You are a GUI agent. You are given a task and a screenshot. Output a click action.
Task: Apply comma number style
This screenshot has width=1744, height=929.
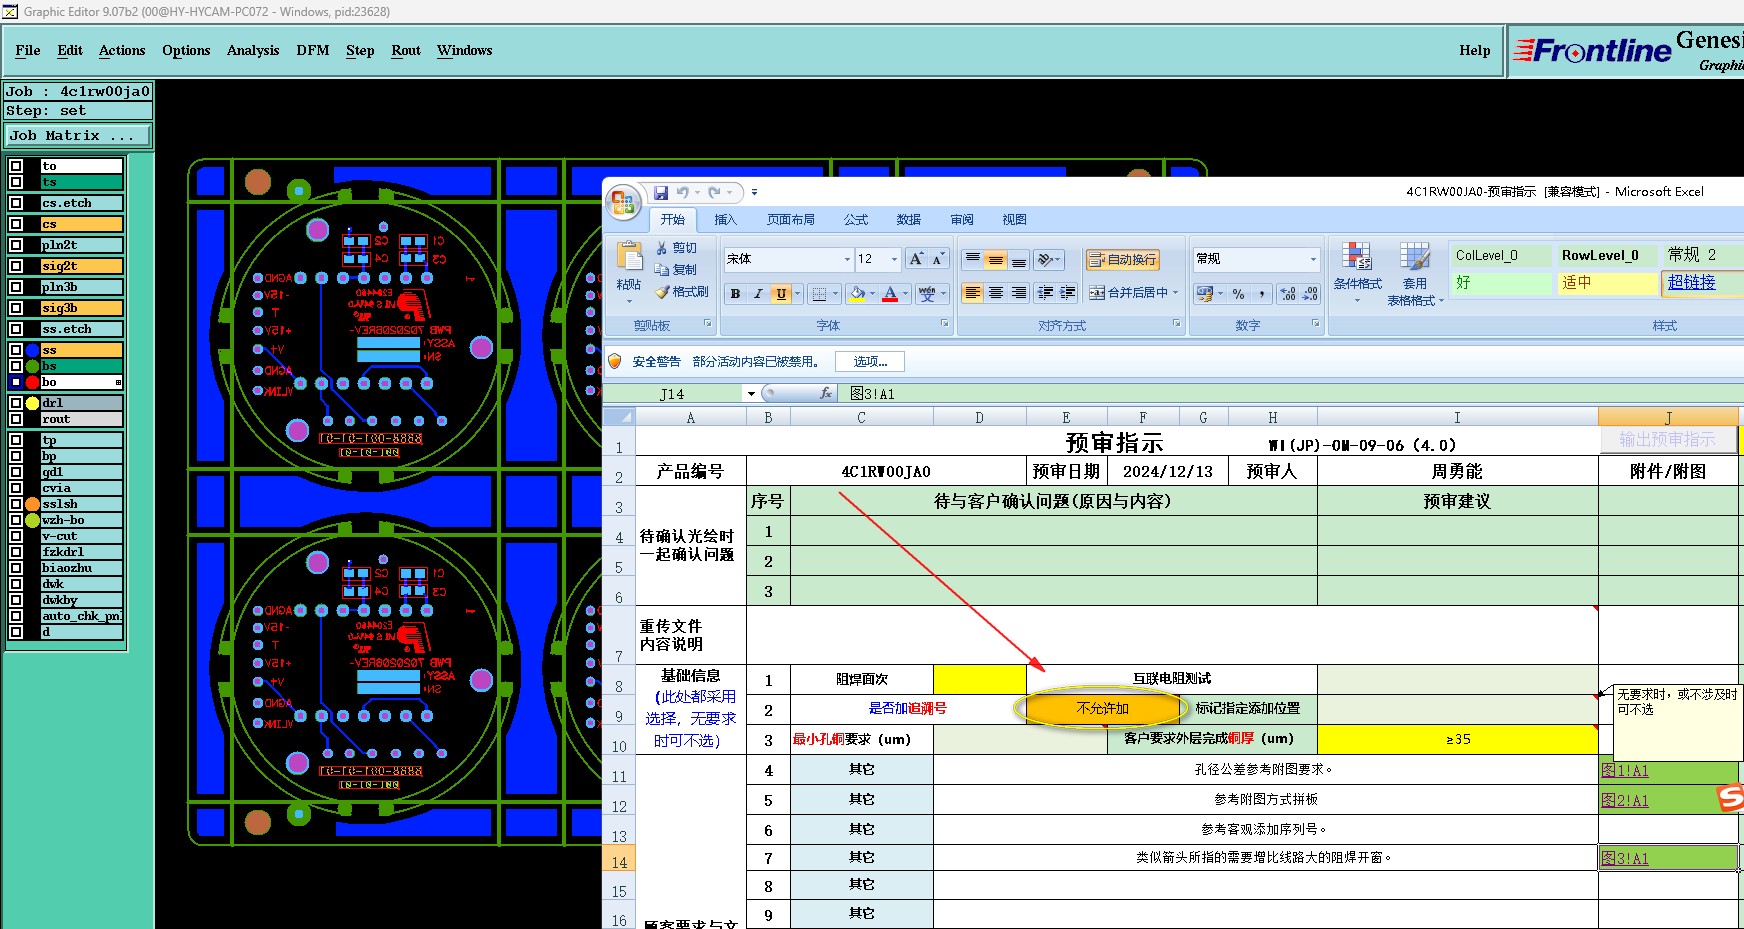1262,294
